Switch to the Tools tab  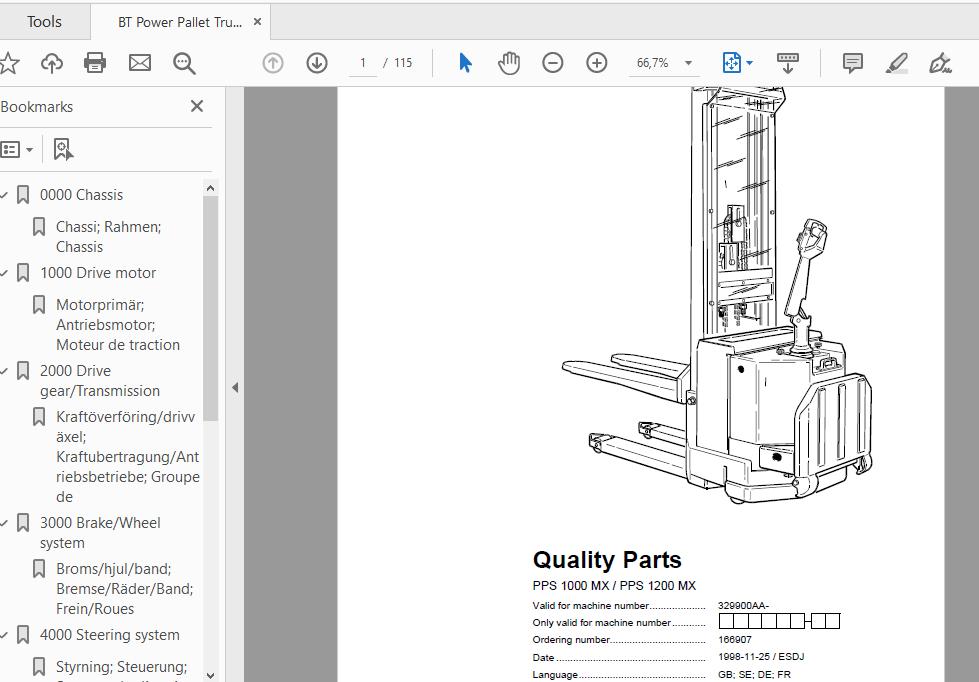coord(44,22)
